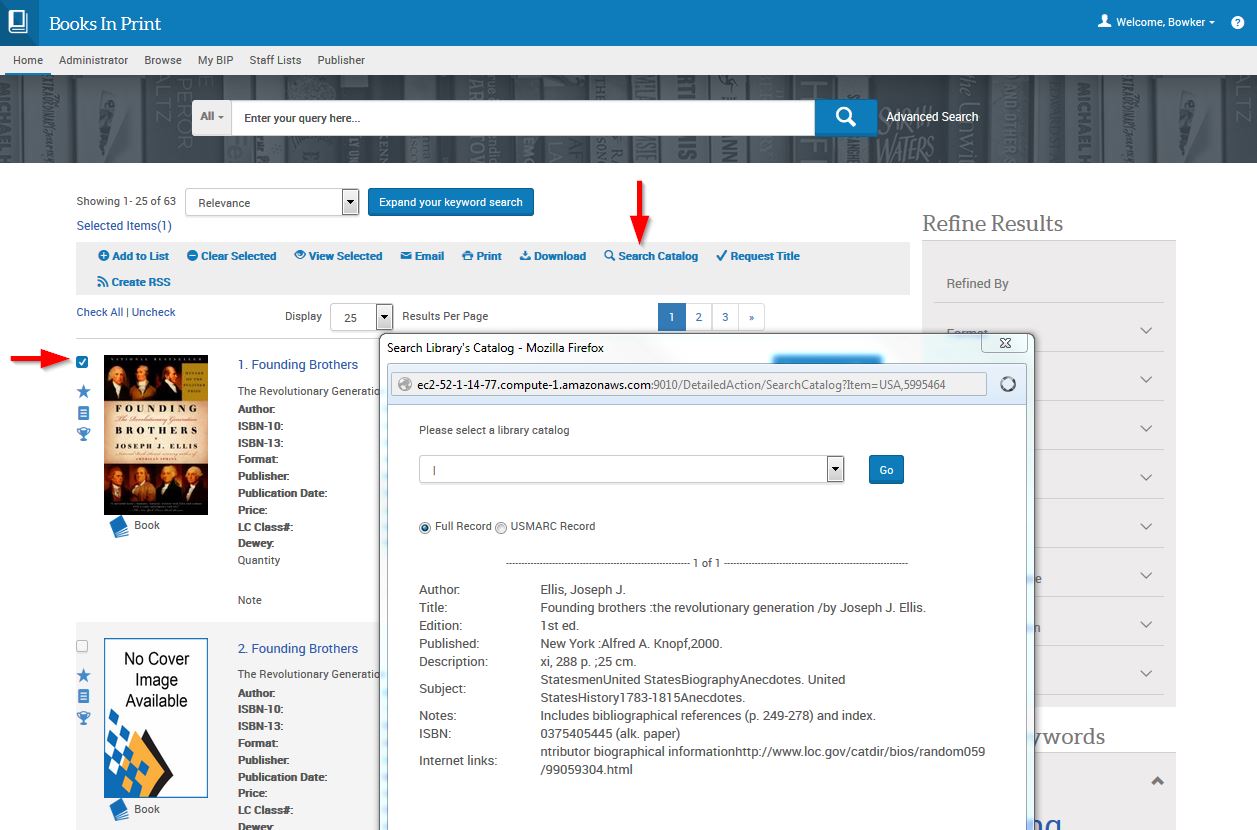
Task: Click trophy icon for second Founding Brothers
Action: coord(83,717)
